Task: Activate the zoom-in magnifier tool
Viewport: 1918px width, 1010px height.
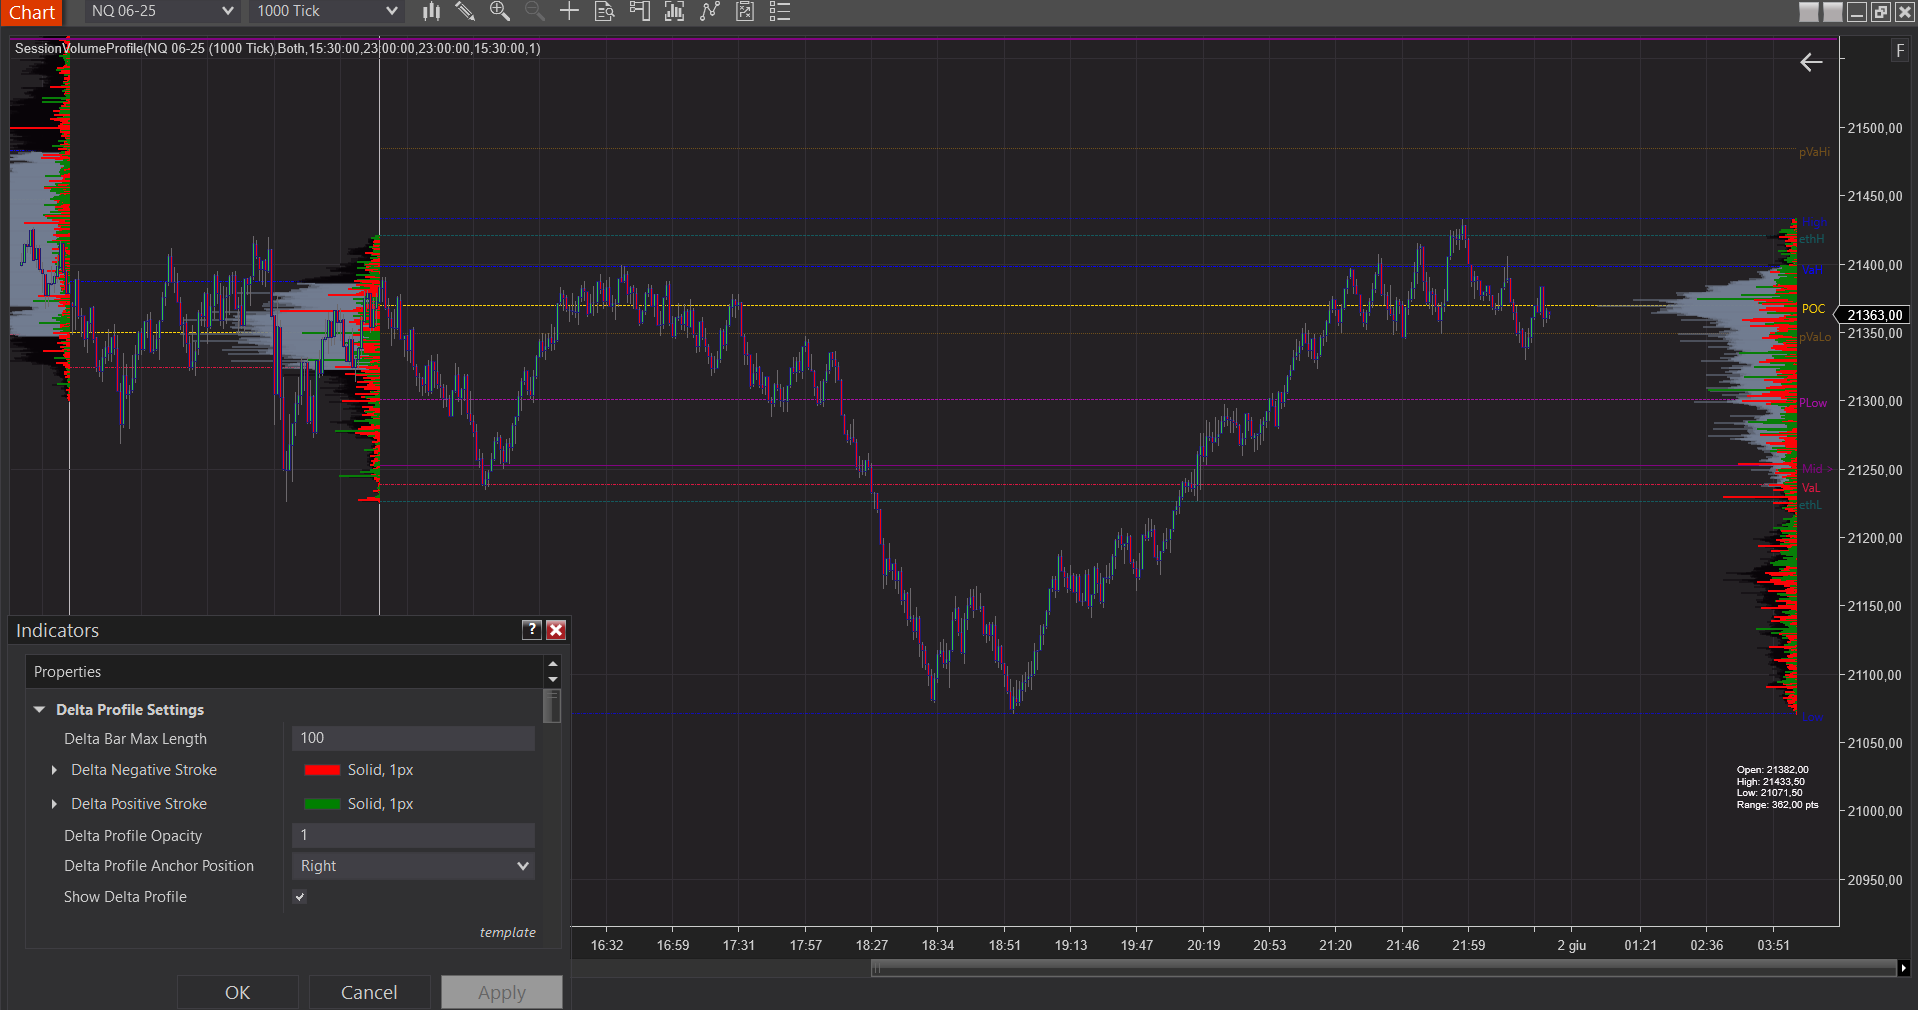Action: tap(499, 12)
